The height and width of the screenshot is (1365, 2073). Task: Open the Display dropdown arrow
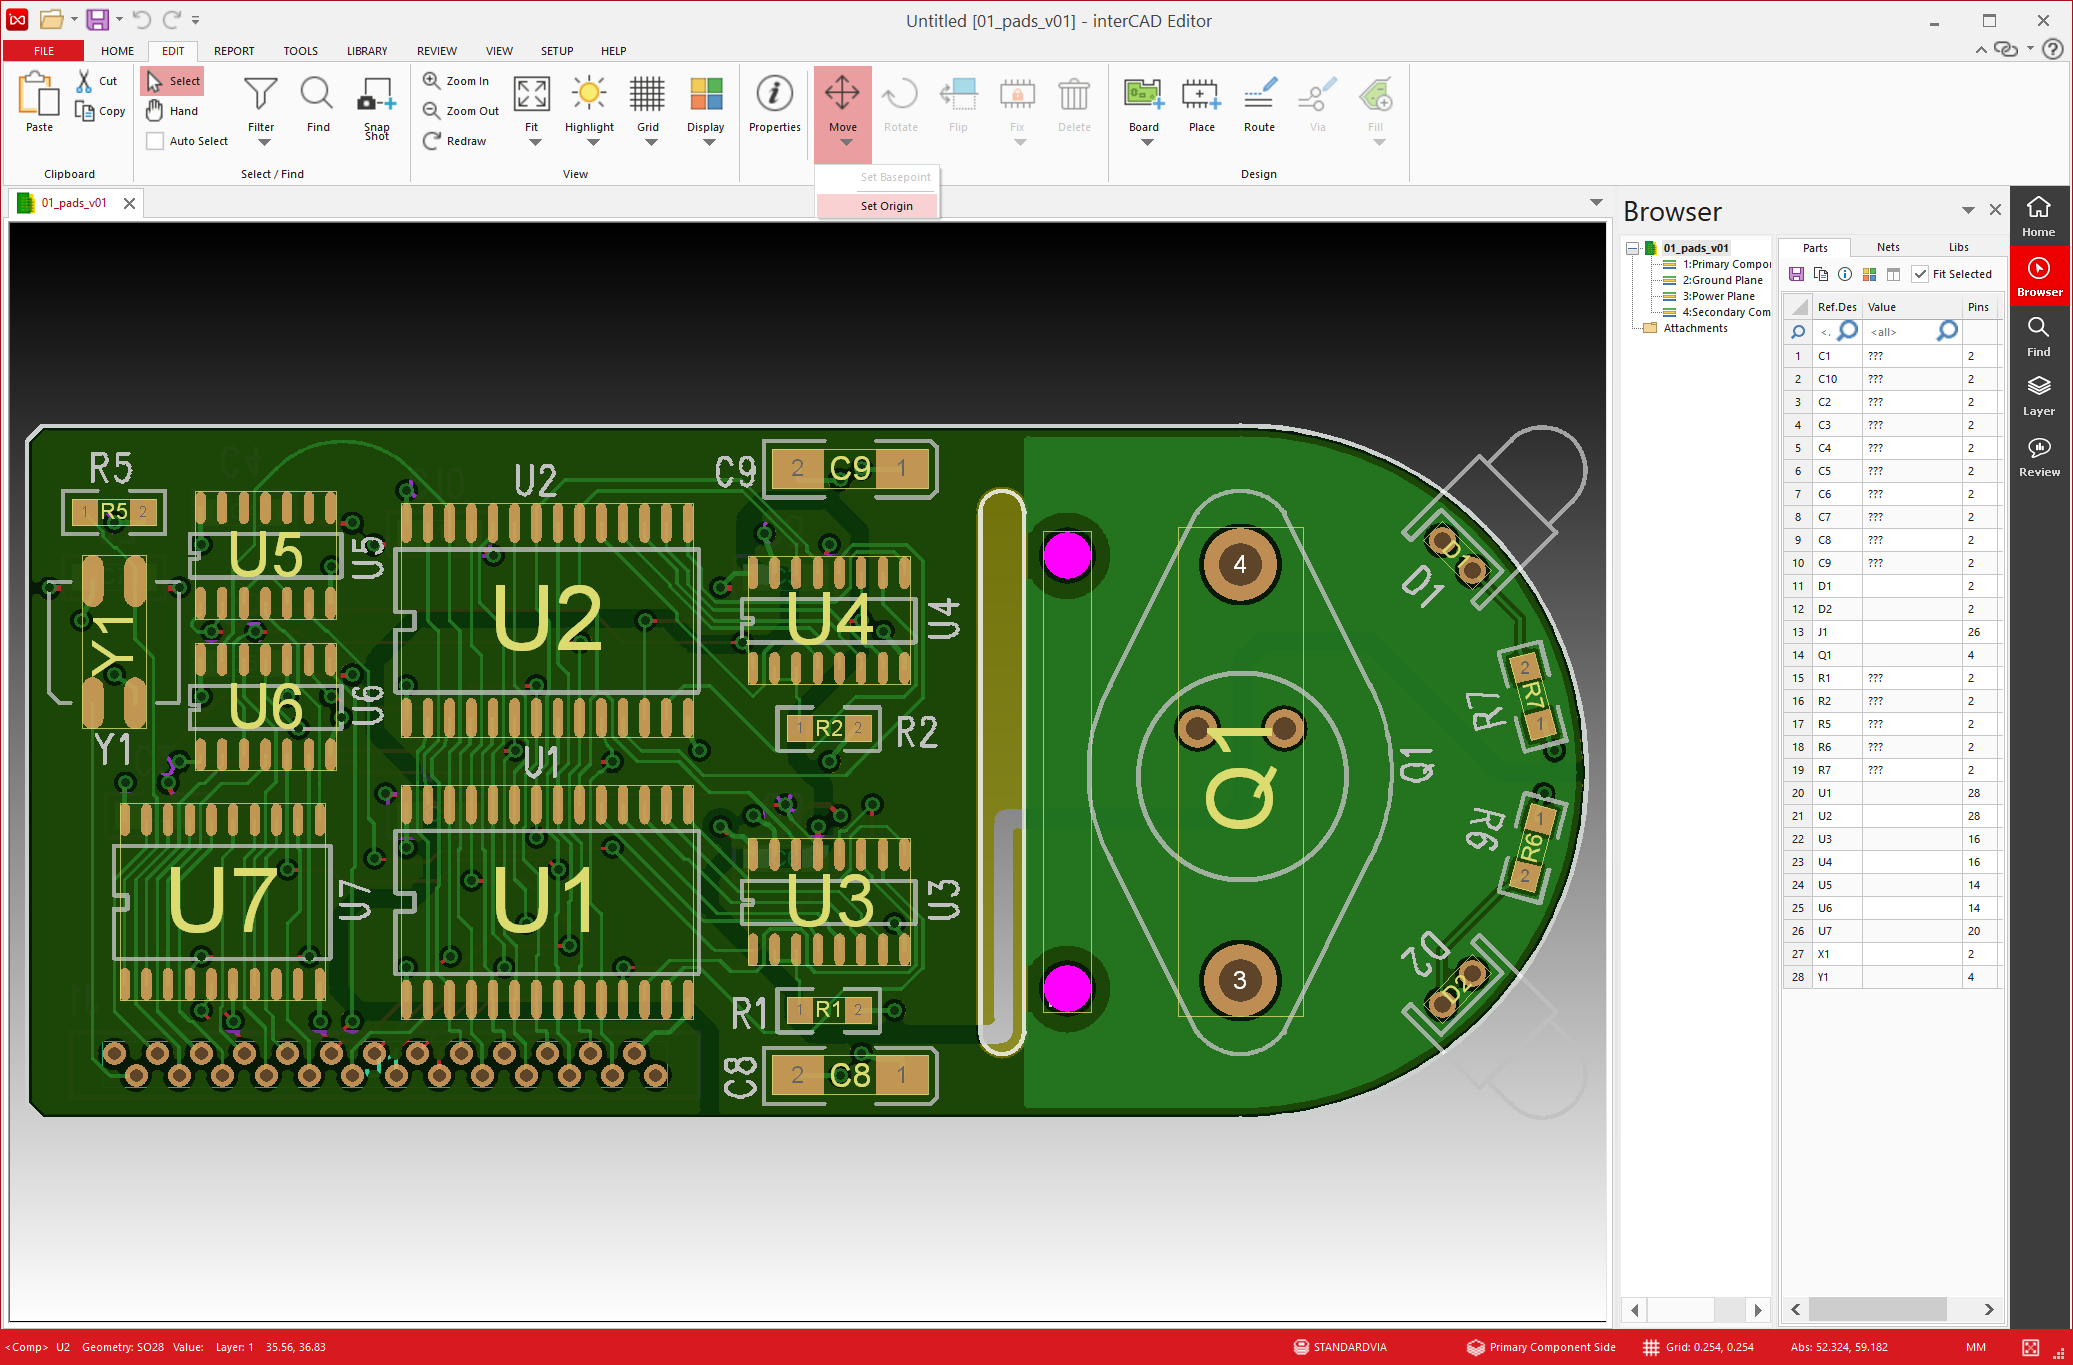click(x=709, y=142)
